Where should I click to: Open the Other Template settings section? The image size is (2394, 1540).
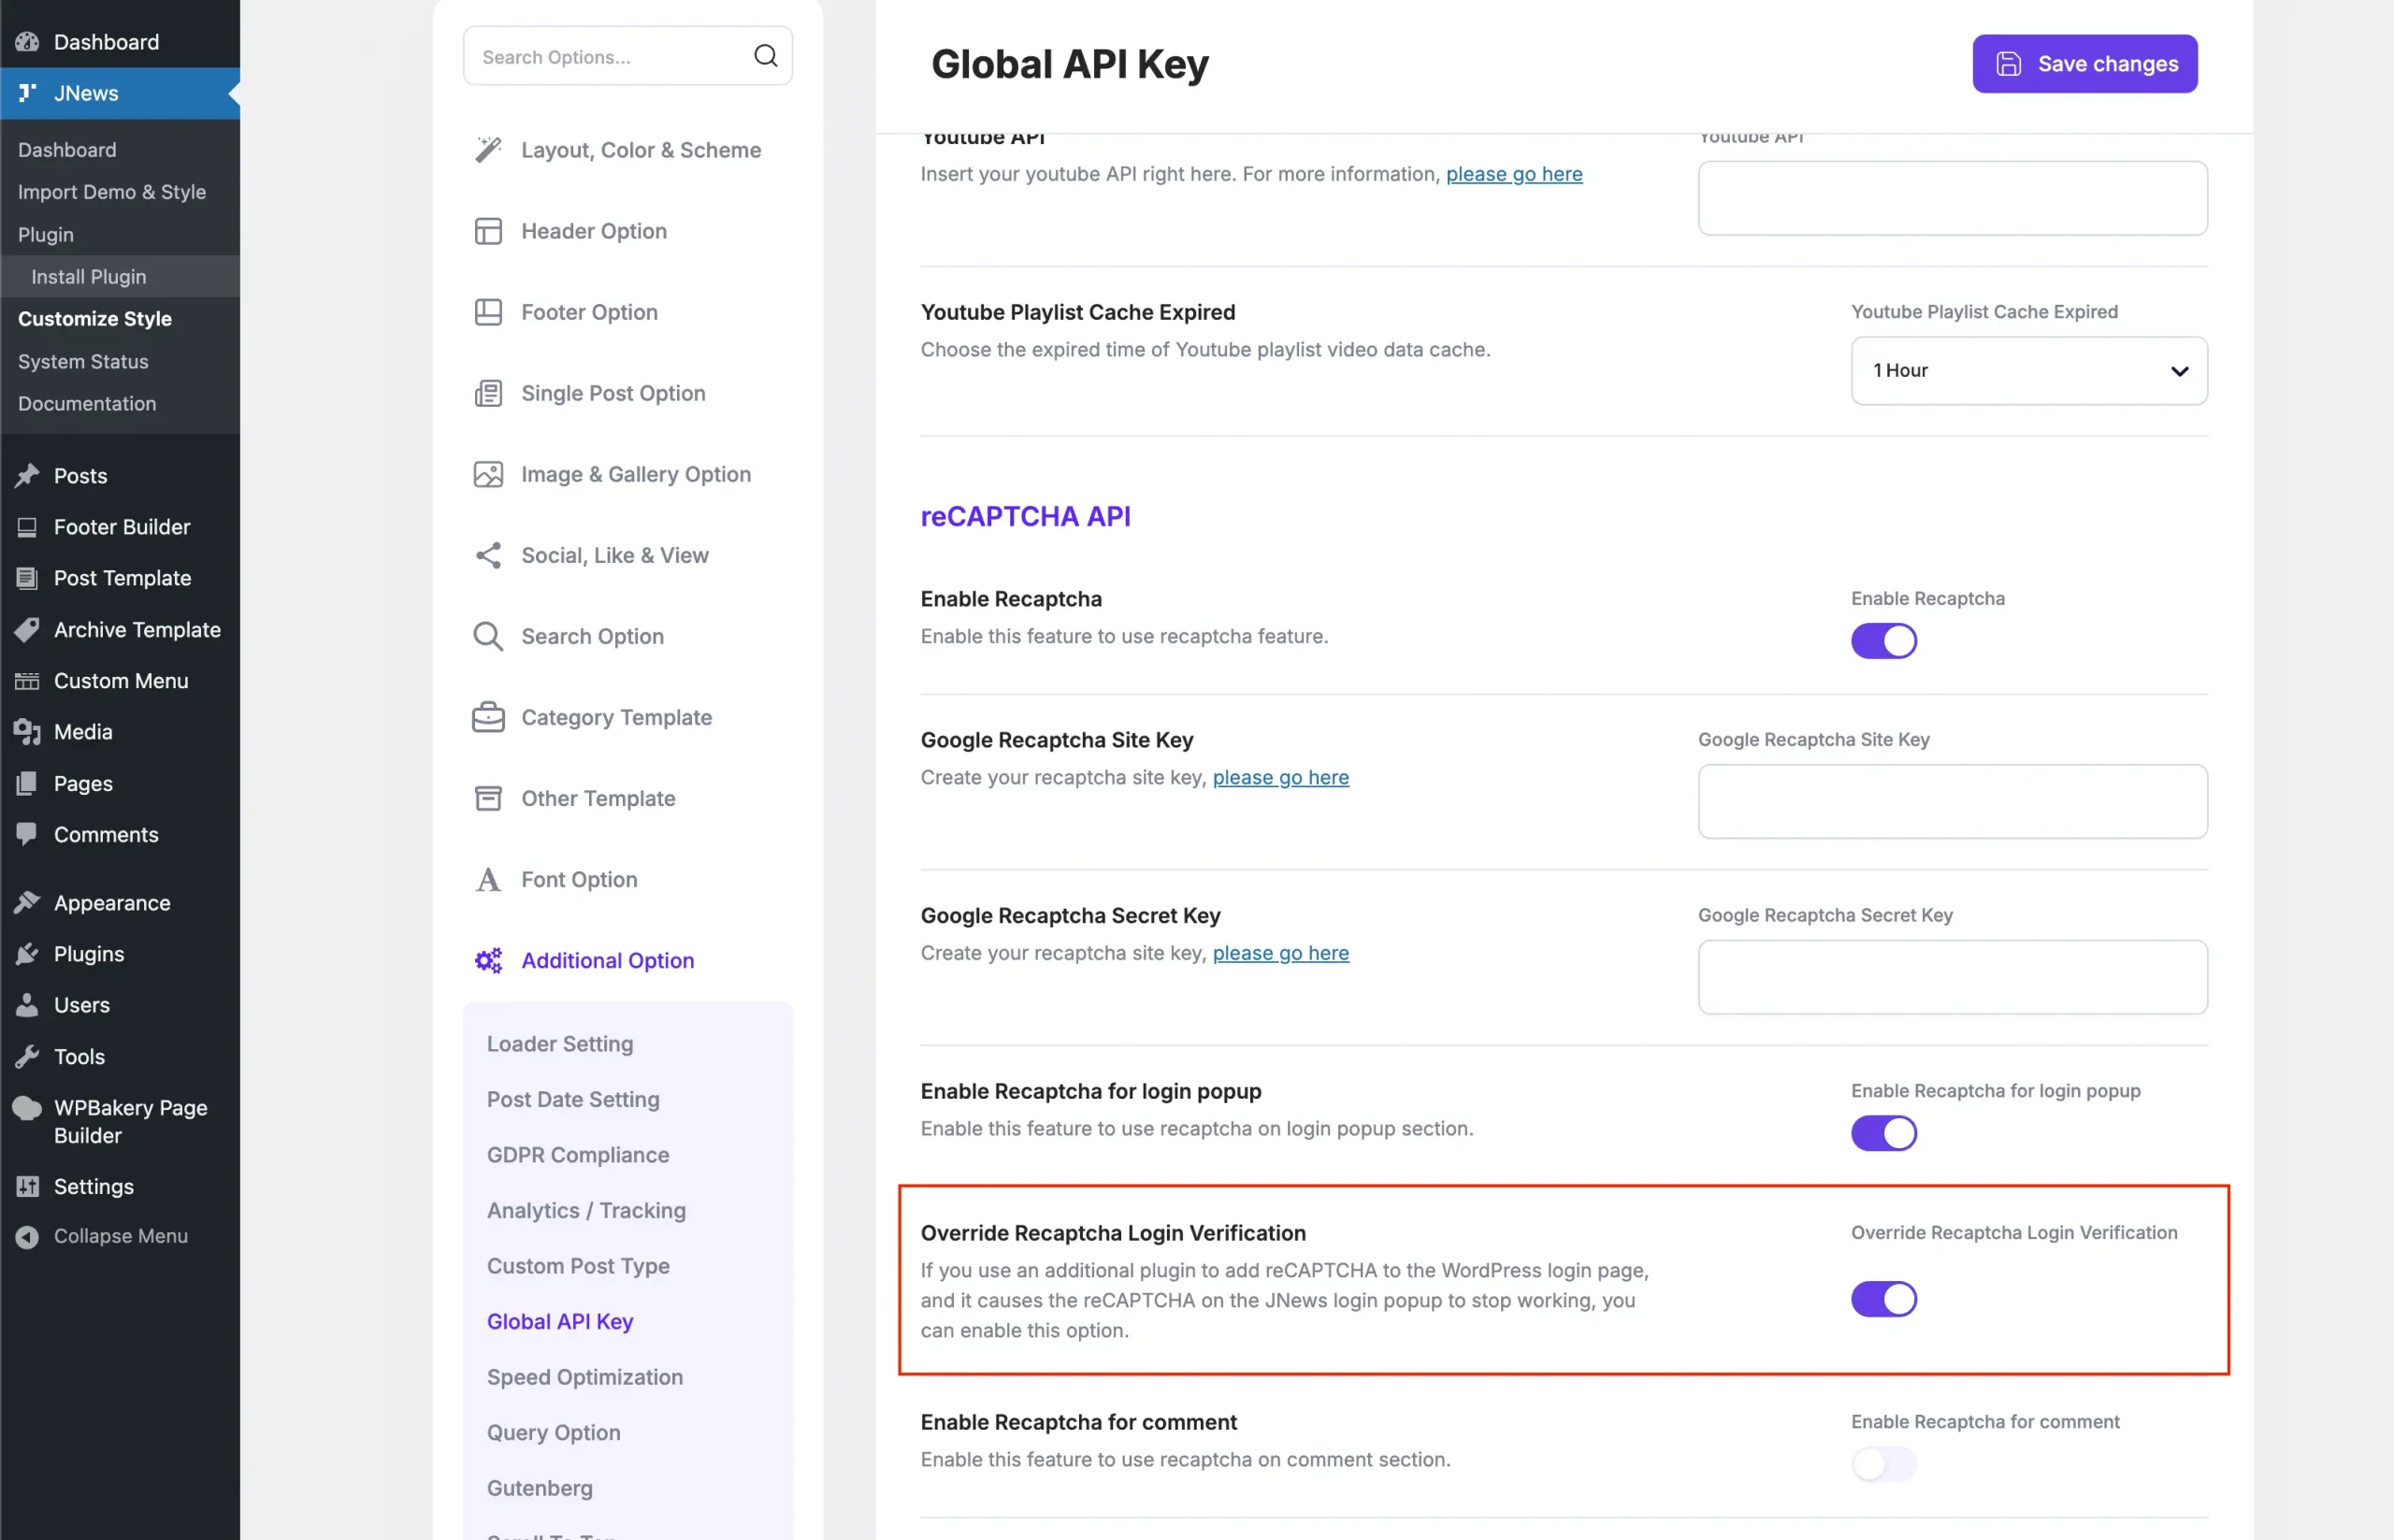click(598, 798)
